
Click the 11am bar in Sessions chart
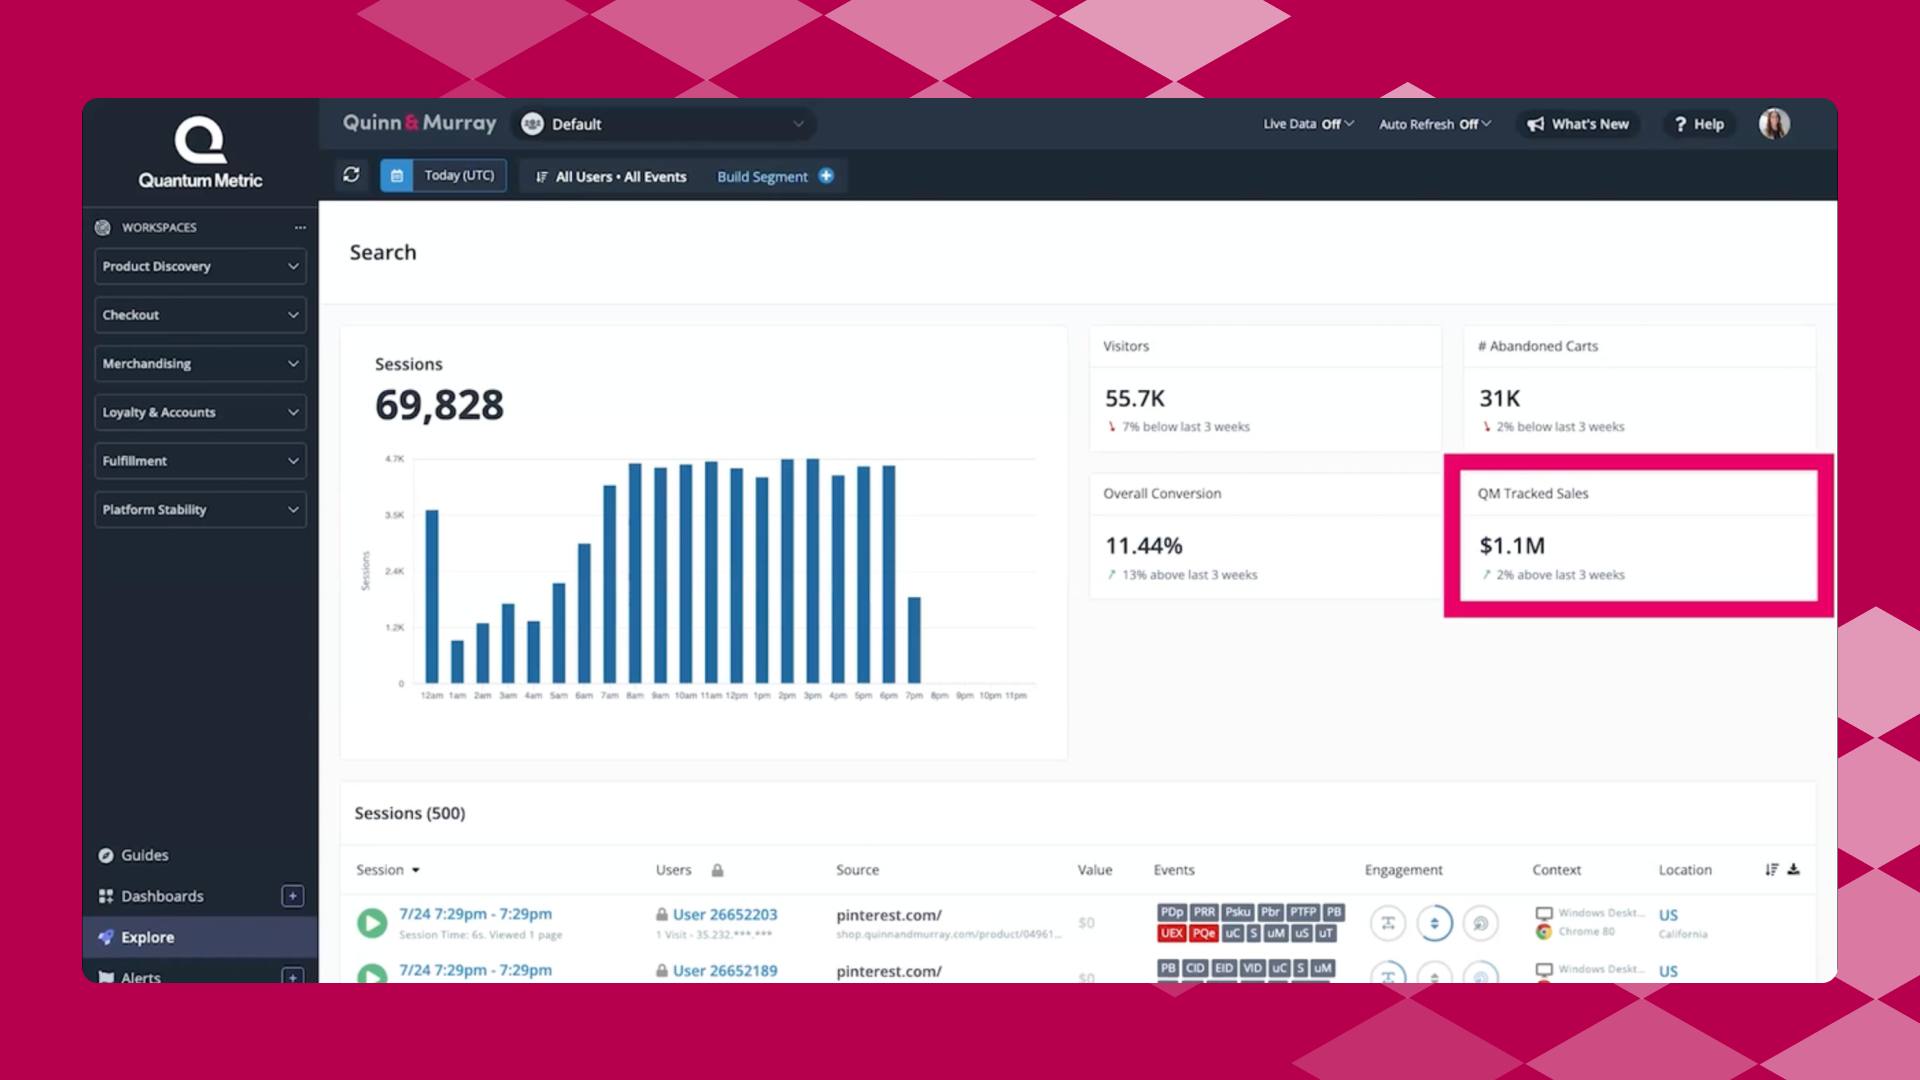[711, 573]
